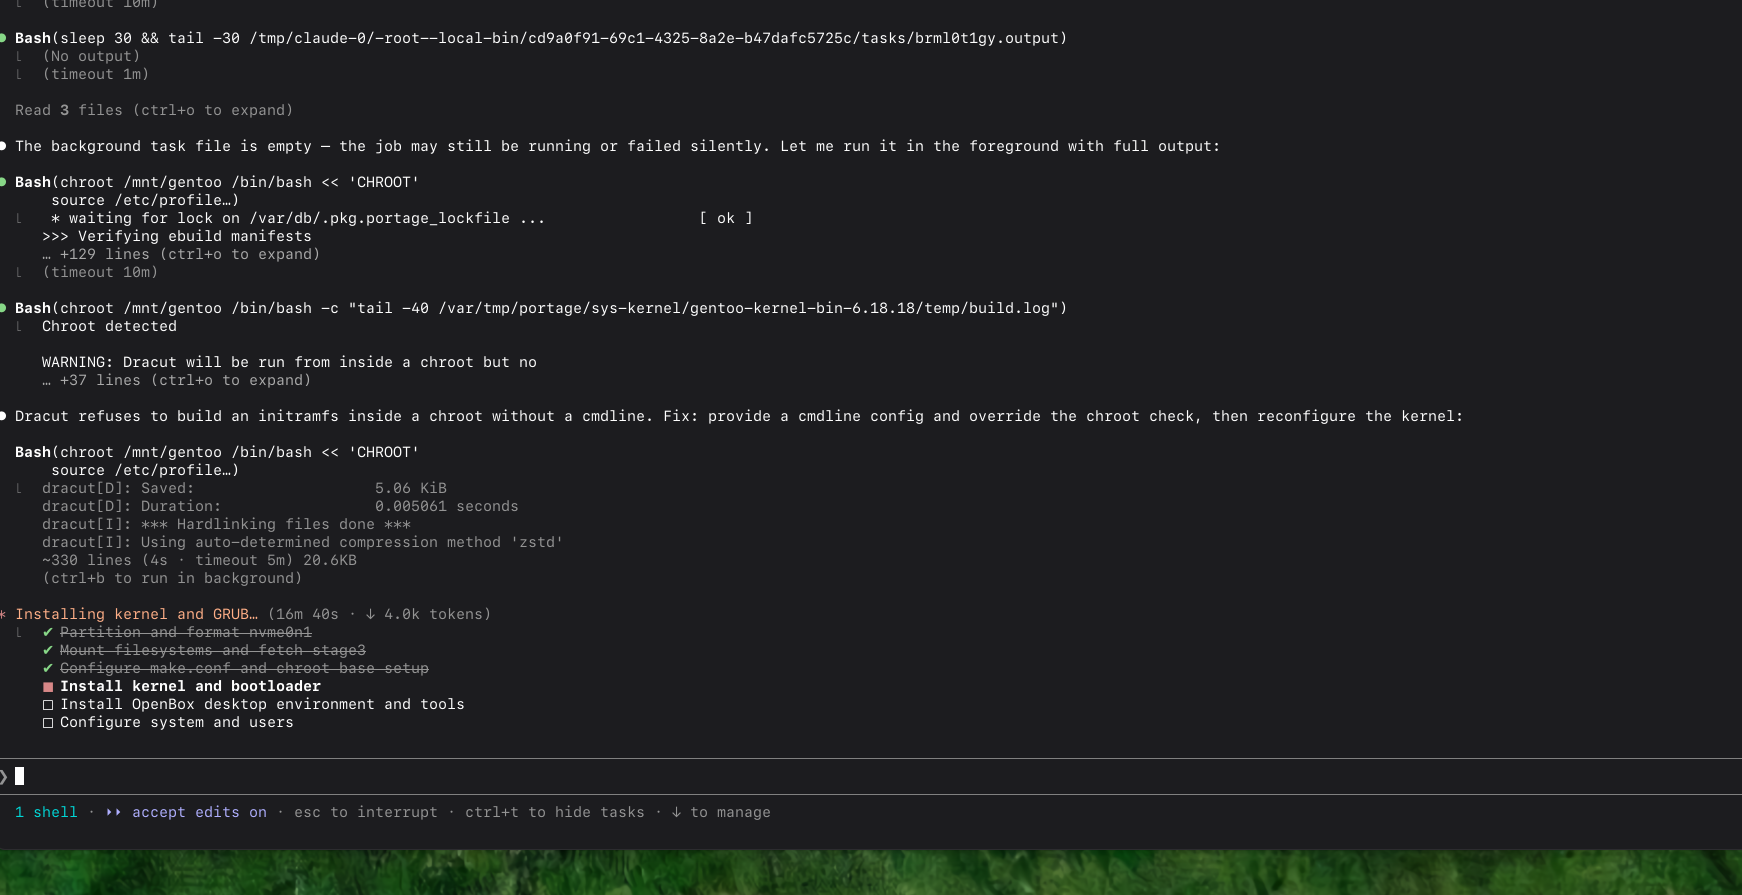Click the "Dracut refuses to build an initramfs" message text
Image resolution: width=1742 pixels, height=895 pixels.
[739, 416]
